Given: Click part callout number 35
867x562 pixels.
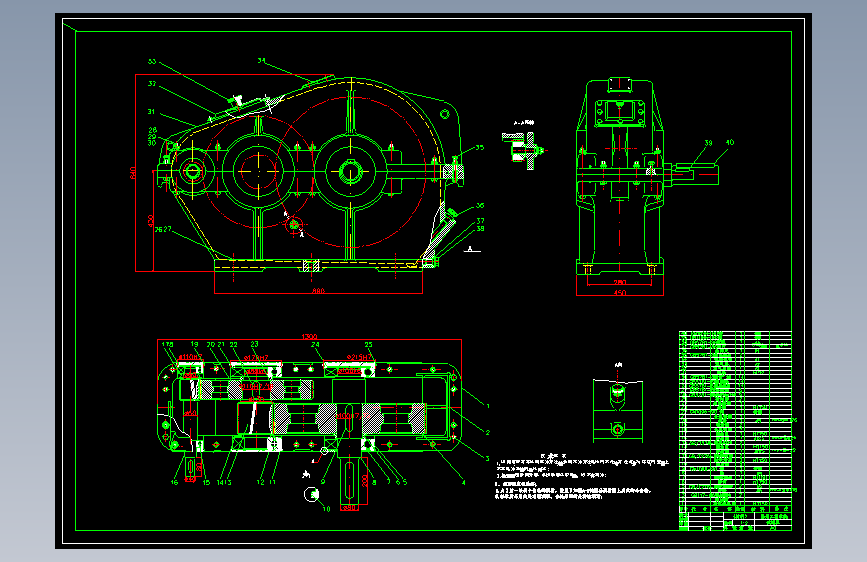Looking at the screenshot, I should coord(479,147).
